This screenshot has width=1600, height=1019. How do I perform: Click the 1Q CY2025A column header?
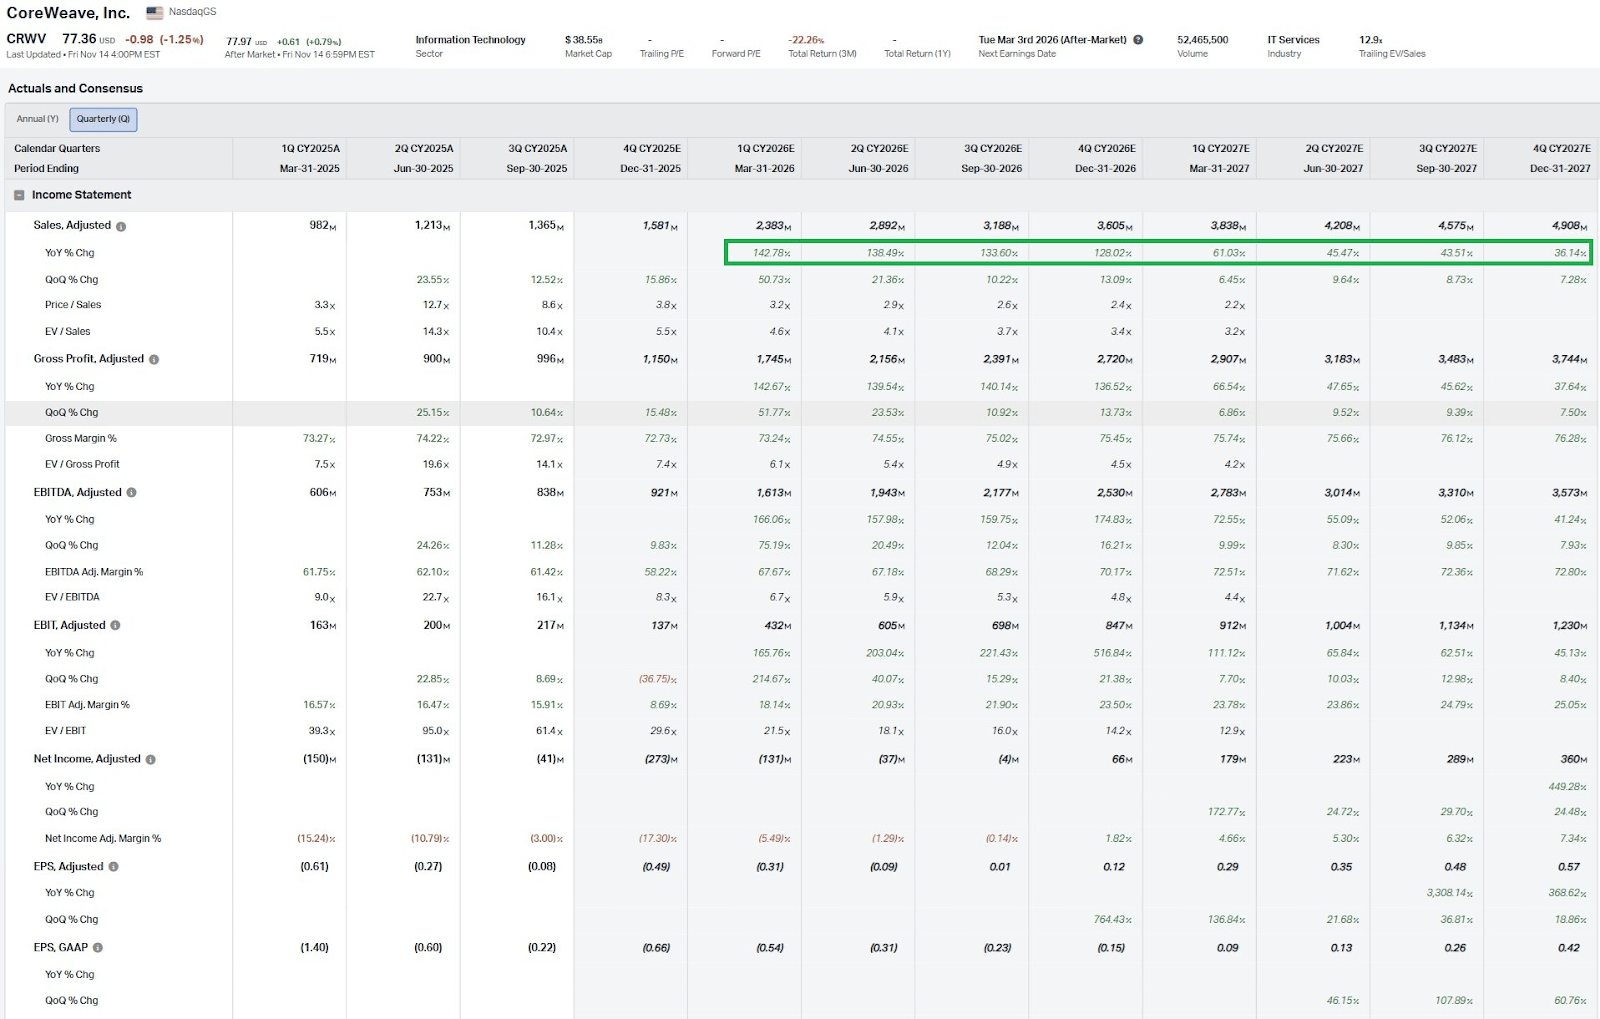click(310, 149)
